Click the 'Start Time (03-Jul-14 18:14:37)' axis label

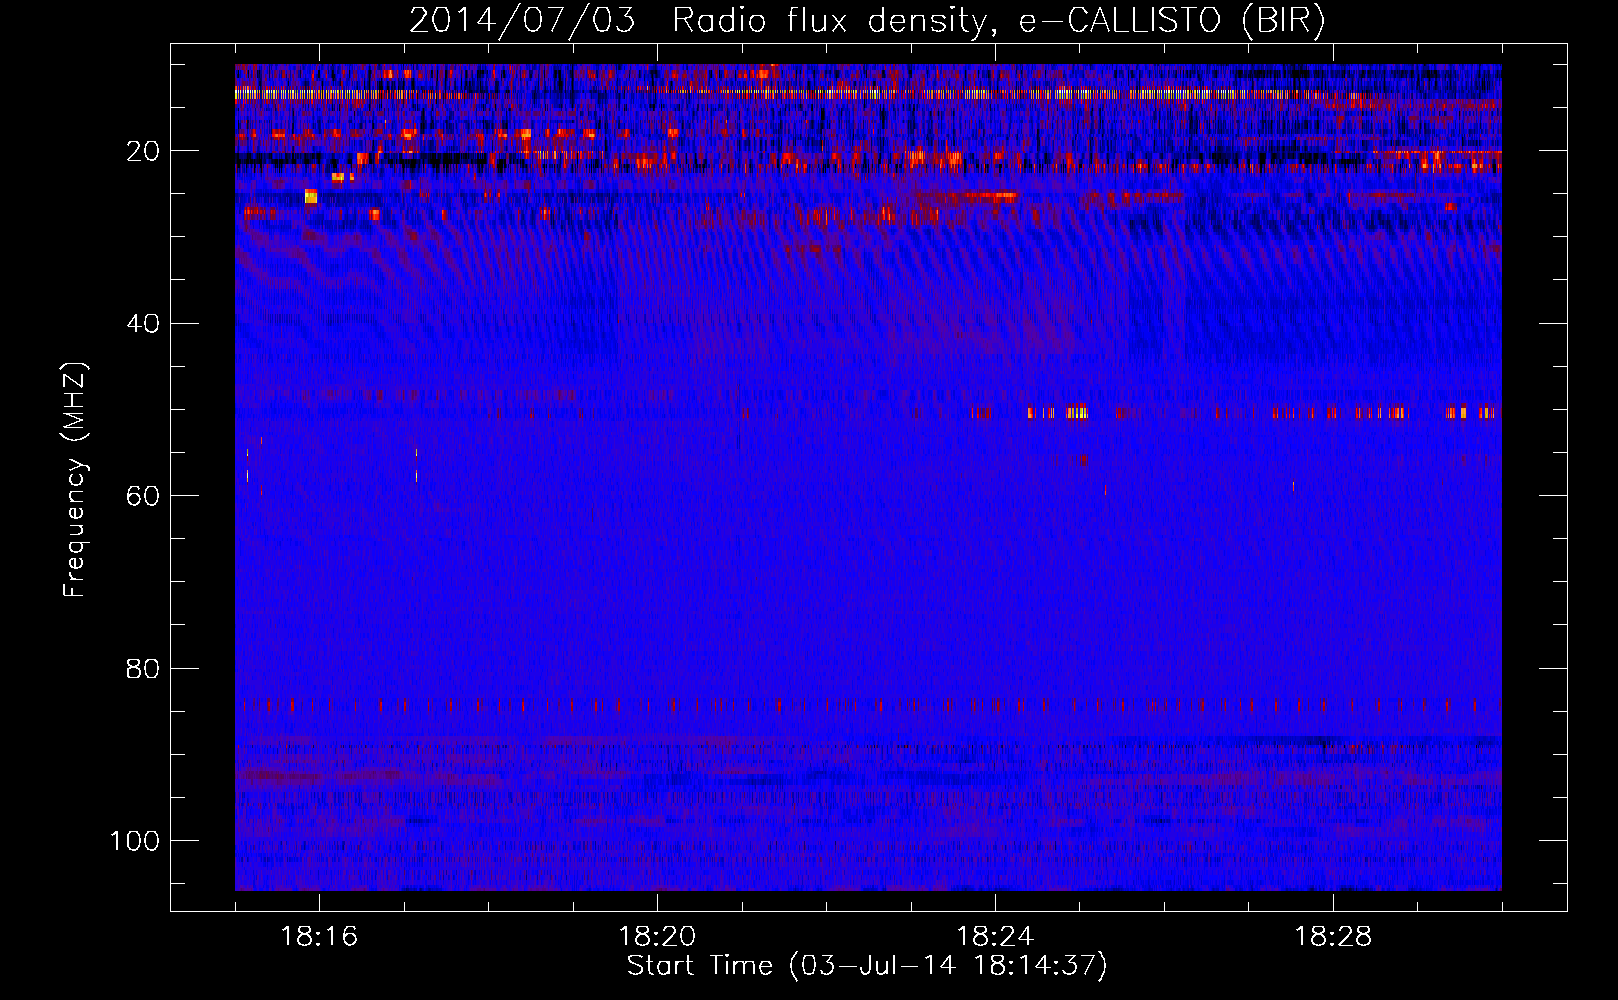coord(867,966)
